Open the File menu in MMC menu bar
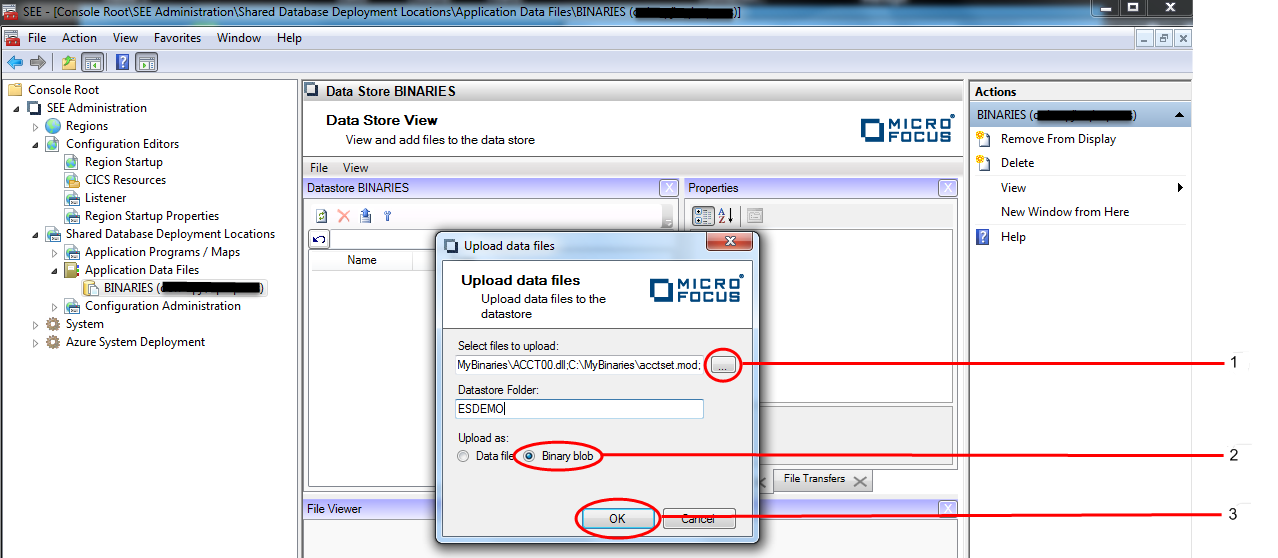1278x558 pixels. click(x=37, y=38)
